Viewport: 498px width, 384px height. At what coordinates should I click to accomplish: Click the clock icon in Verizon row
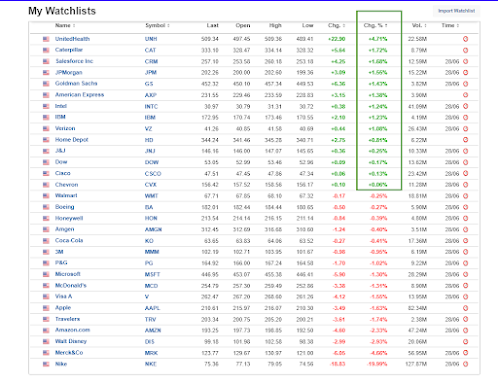click(466, 129)
